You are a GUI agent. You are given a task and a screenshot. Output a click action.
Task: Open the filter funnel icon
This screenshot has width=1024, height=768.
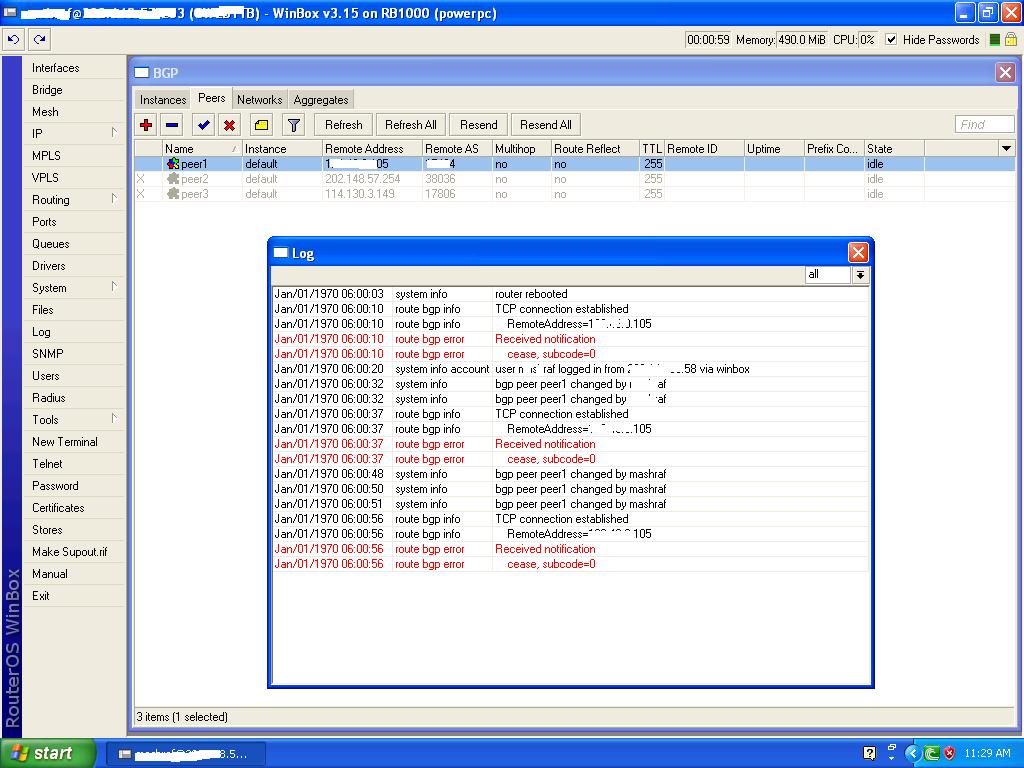293,125
